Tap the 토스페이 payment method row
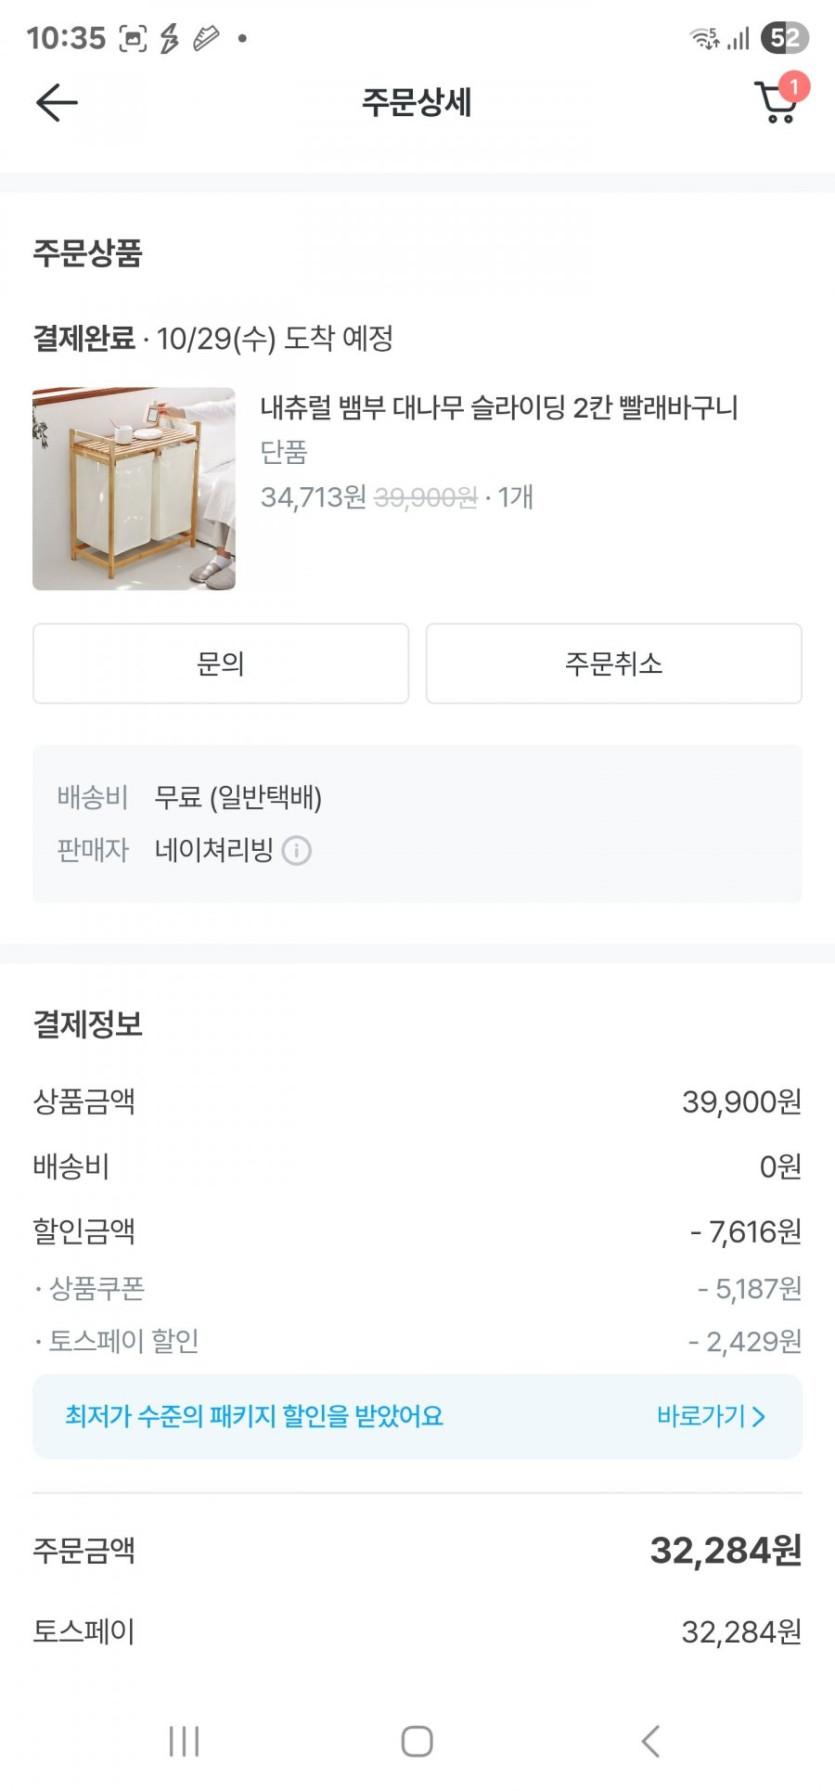Image resolution: width=835 pixels, height=1791 pixels. coord(417,1632)
